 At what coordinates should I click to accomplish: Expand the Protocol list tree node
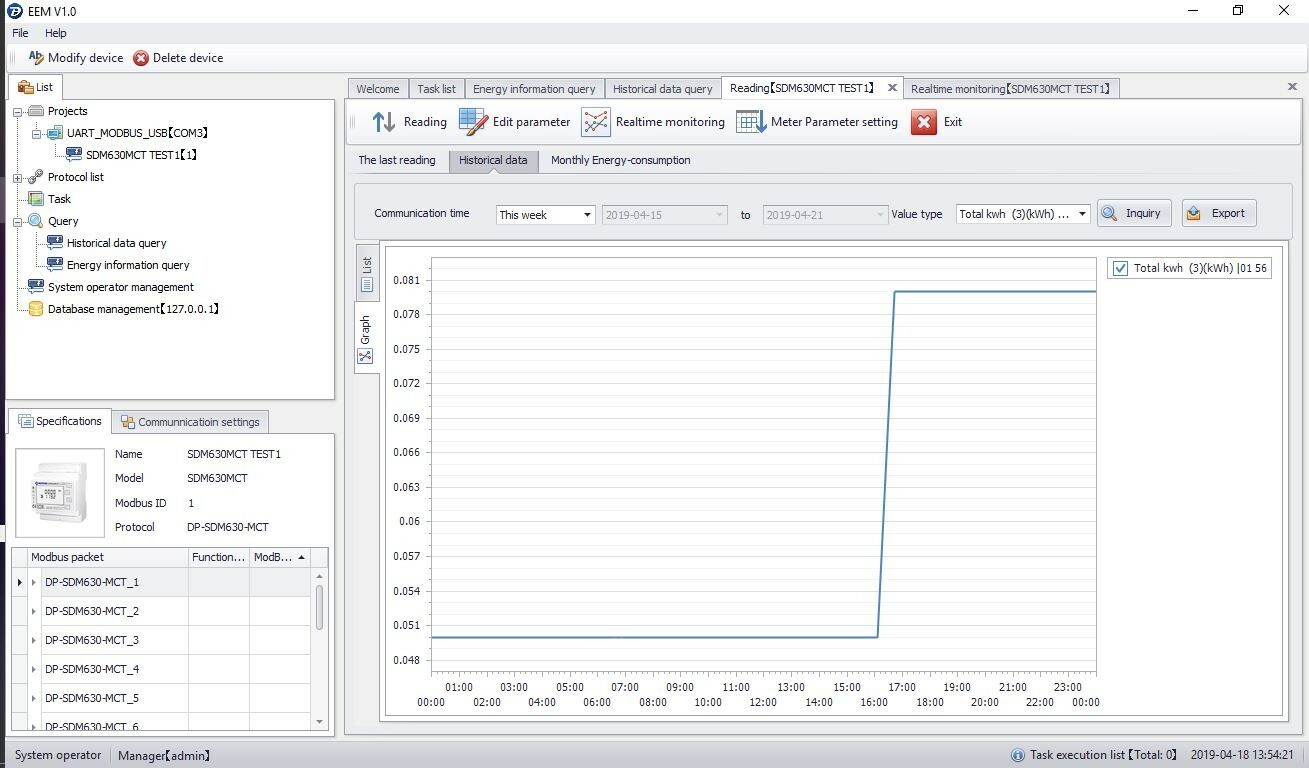18,178
